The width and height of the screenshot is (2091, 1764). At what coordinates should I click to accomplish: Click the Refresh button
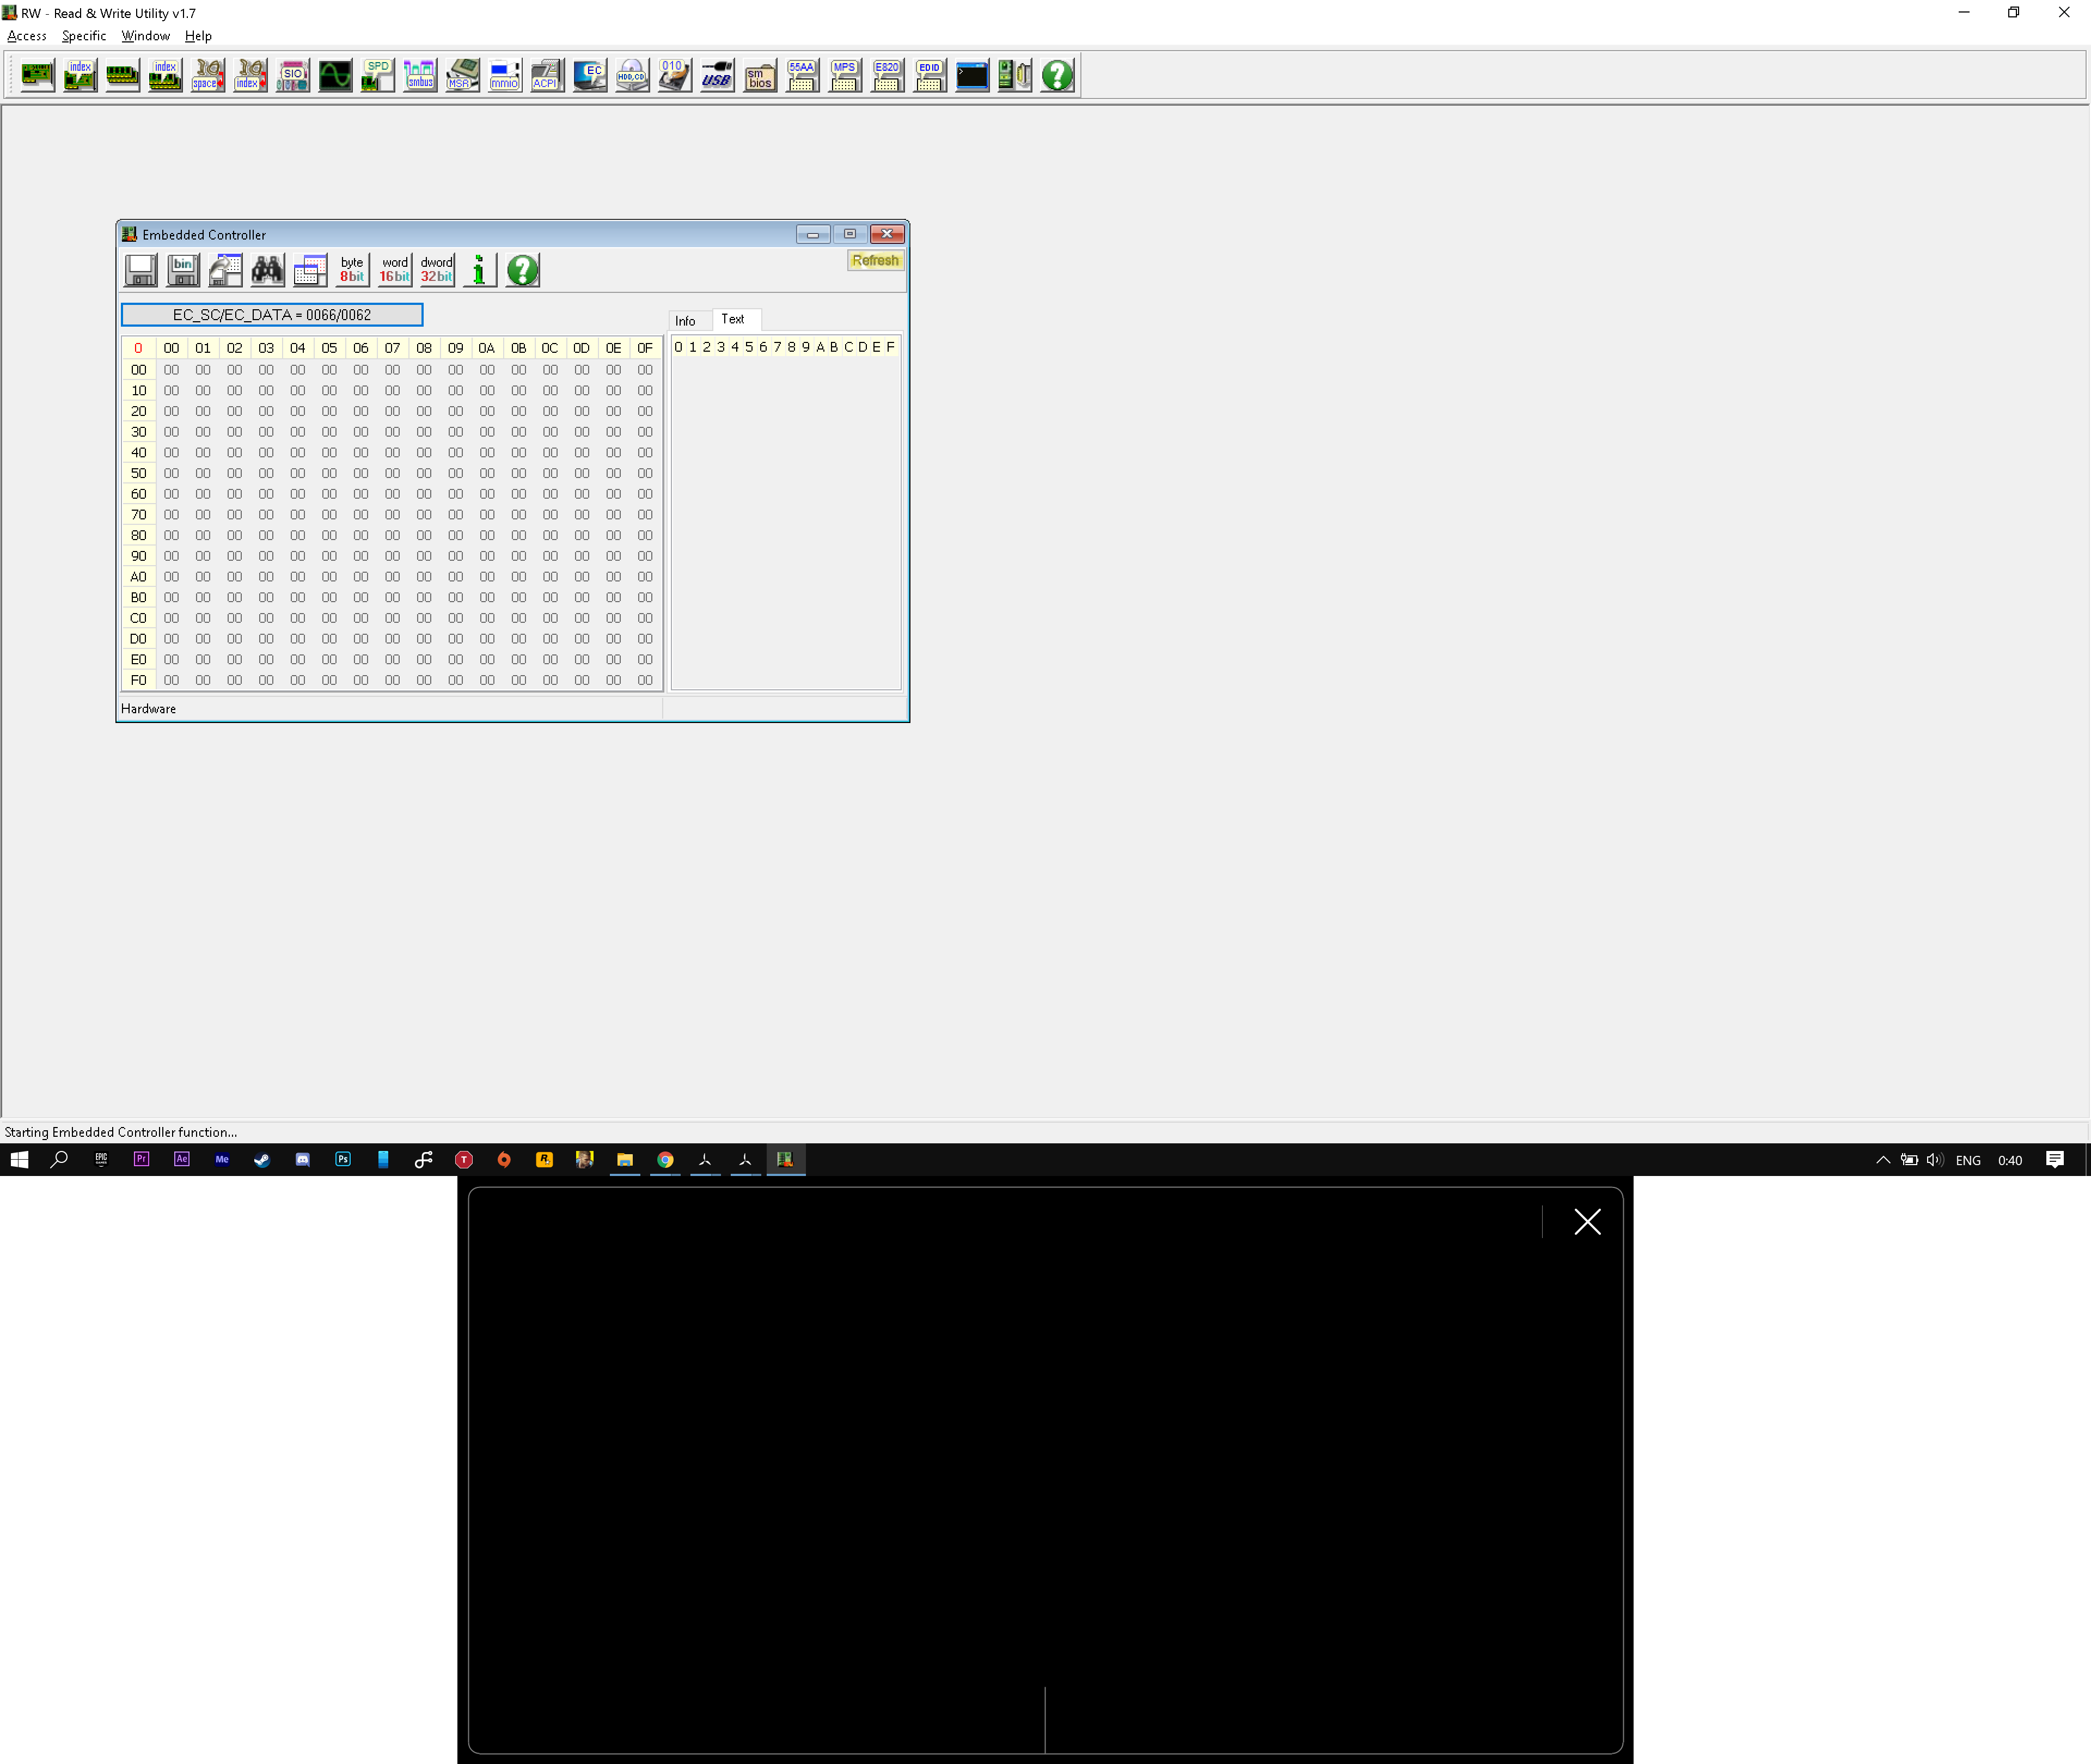tap(875, 261)
